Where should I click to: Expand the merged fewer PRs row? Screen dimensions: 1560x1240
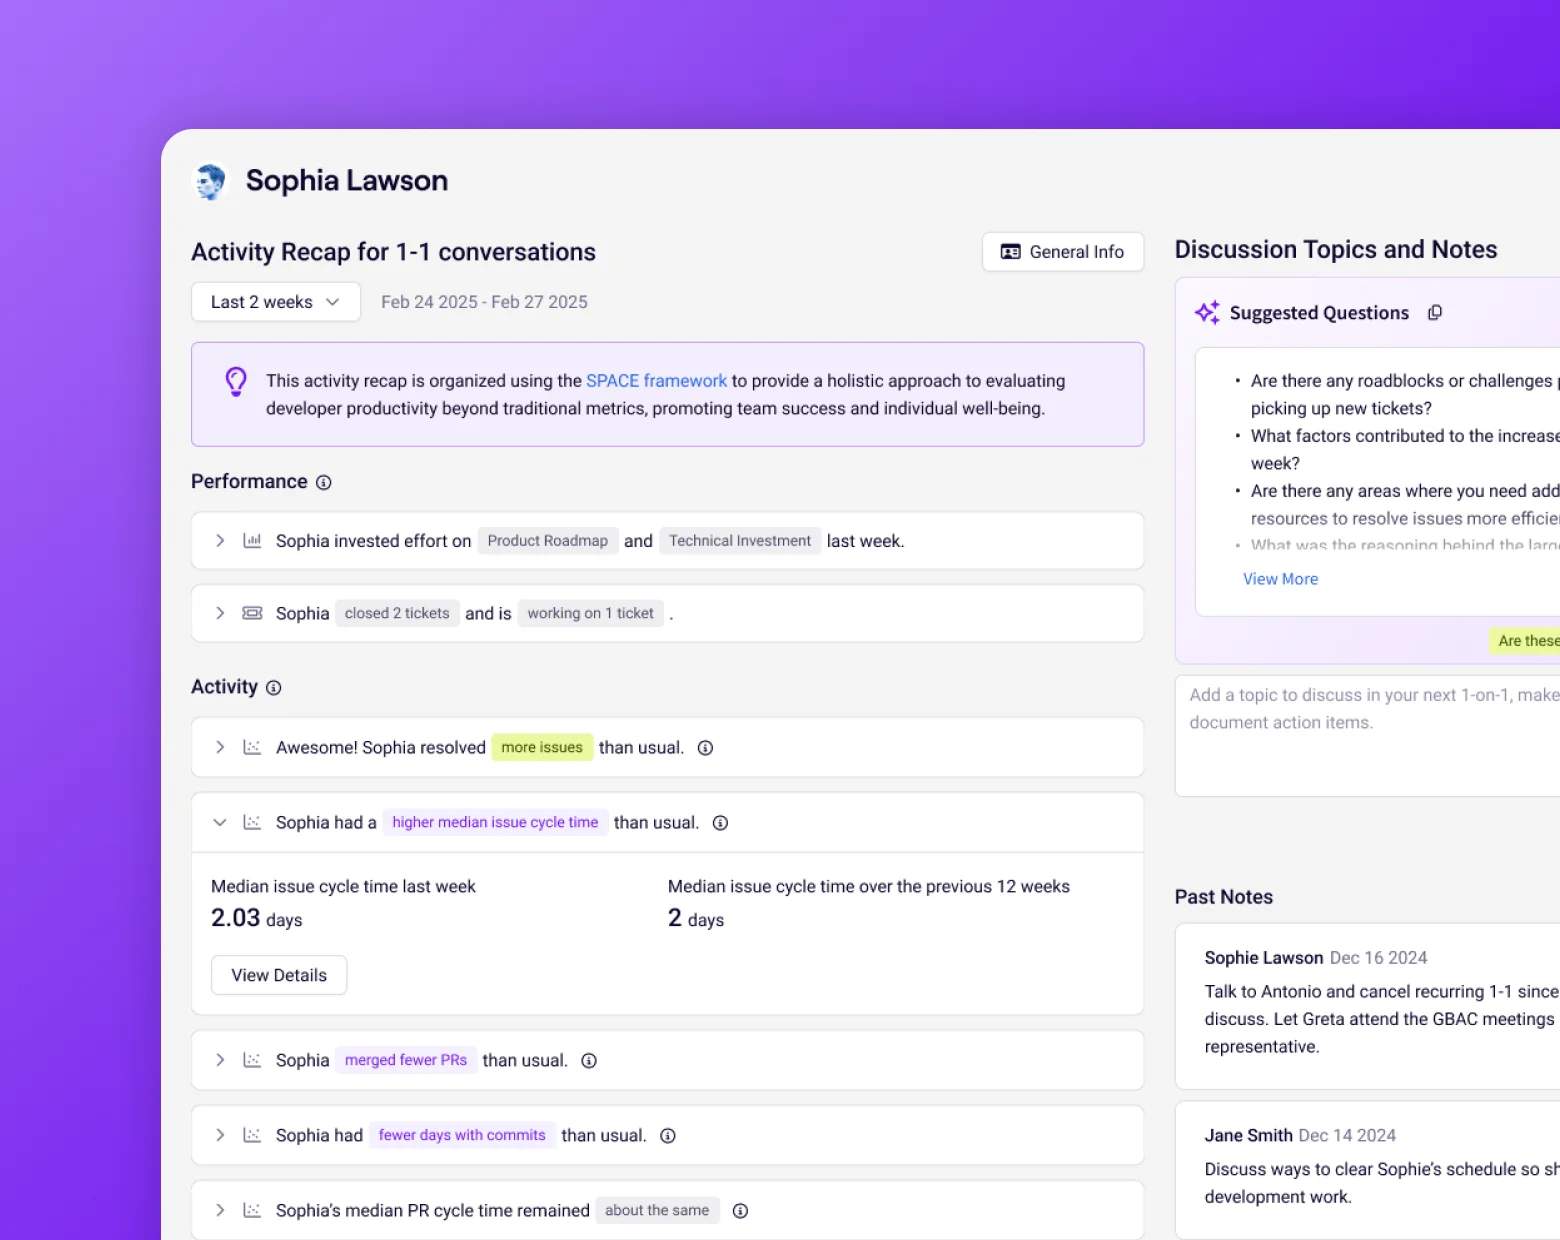[220, 1061]
